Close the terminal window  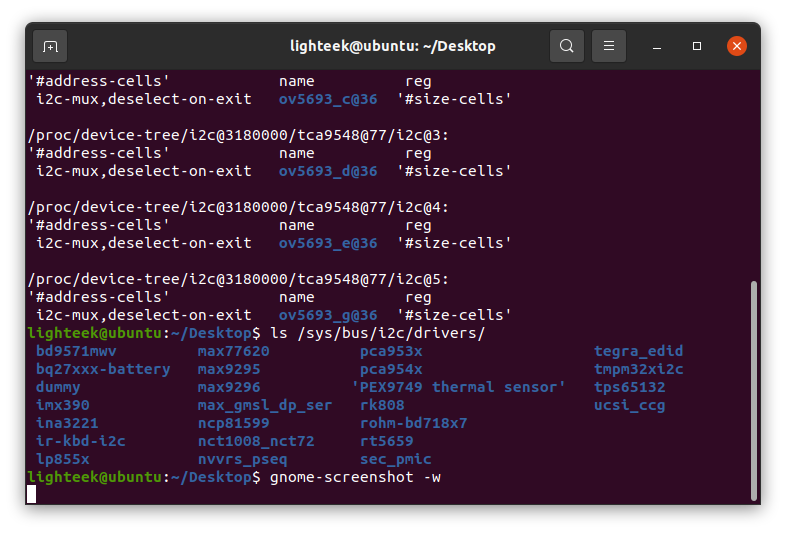point(737,46)
